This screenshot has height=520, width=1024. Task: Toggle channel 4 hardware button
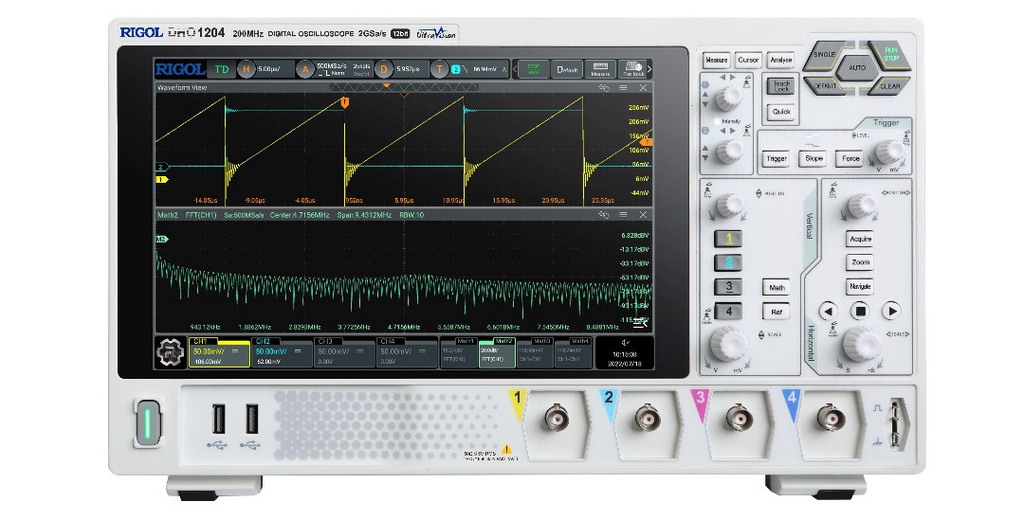[728, 311]
